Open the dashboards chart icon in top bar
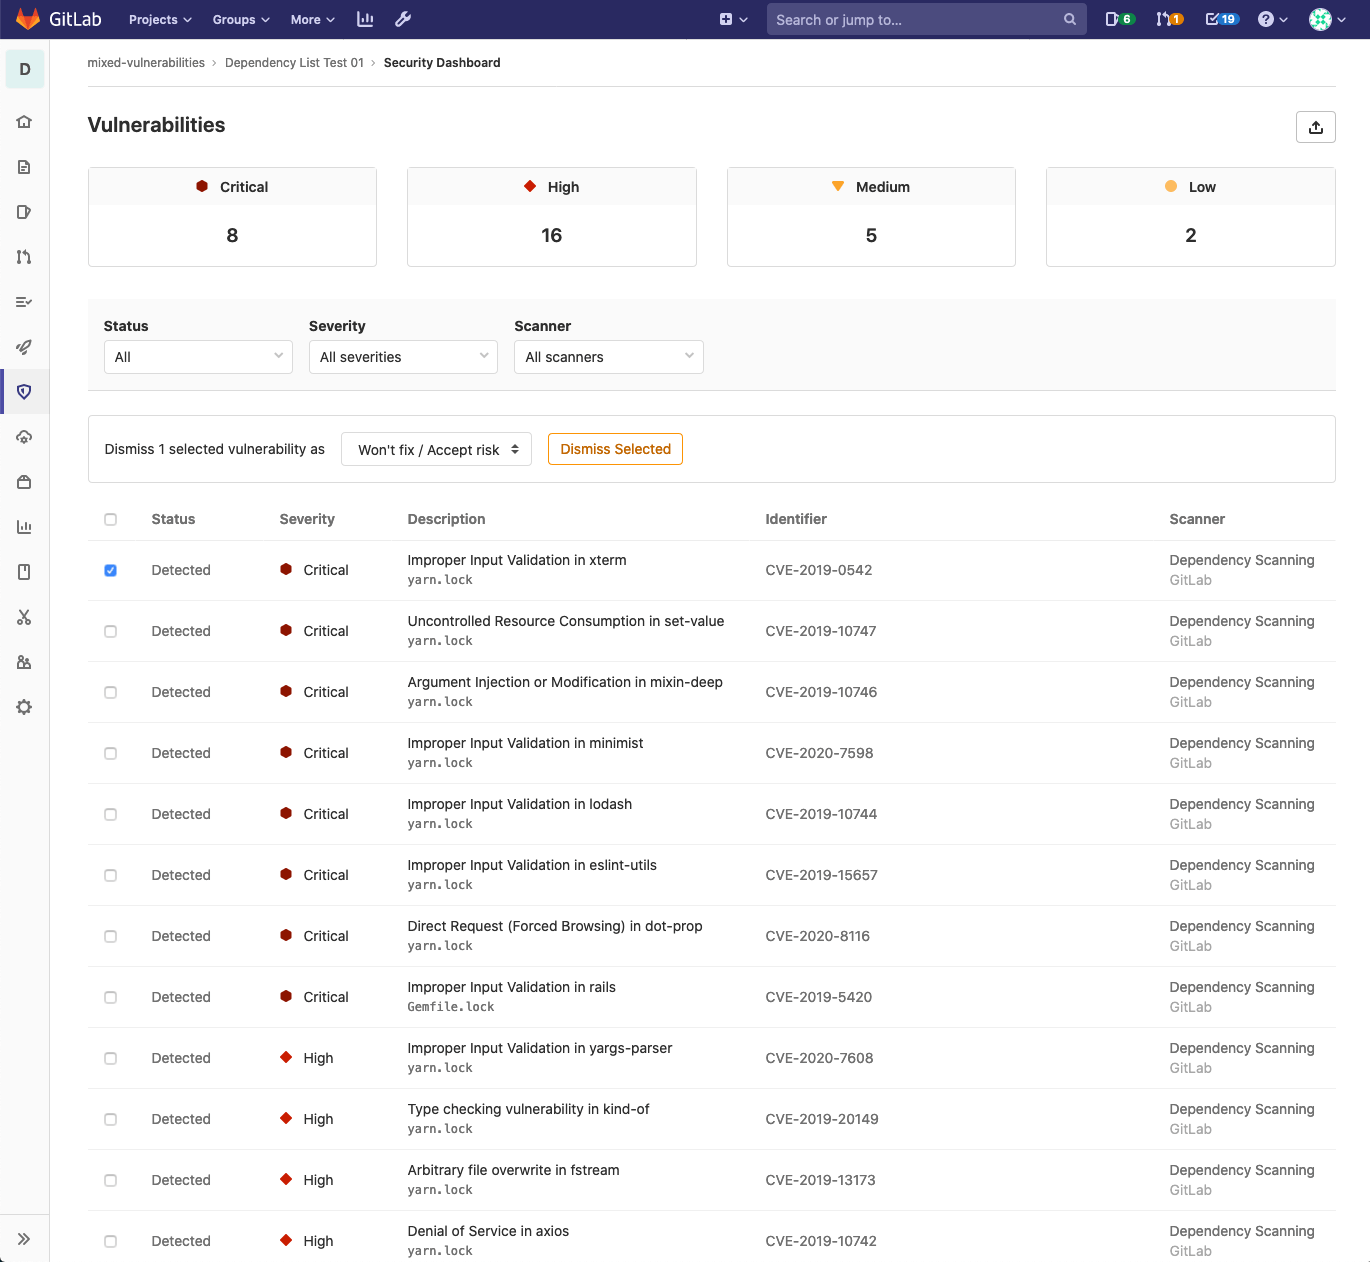 tap(365, 19)
